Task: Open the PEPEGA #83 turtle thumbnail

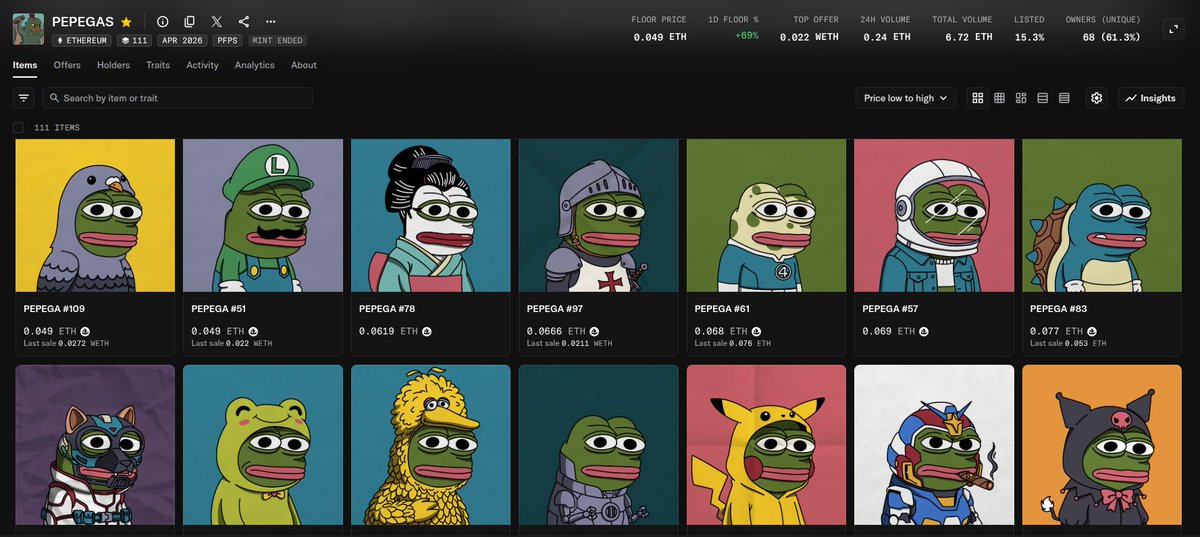Action: pos(1102,215)
